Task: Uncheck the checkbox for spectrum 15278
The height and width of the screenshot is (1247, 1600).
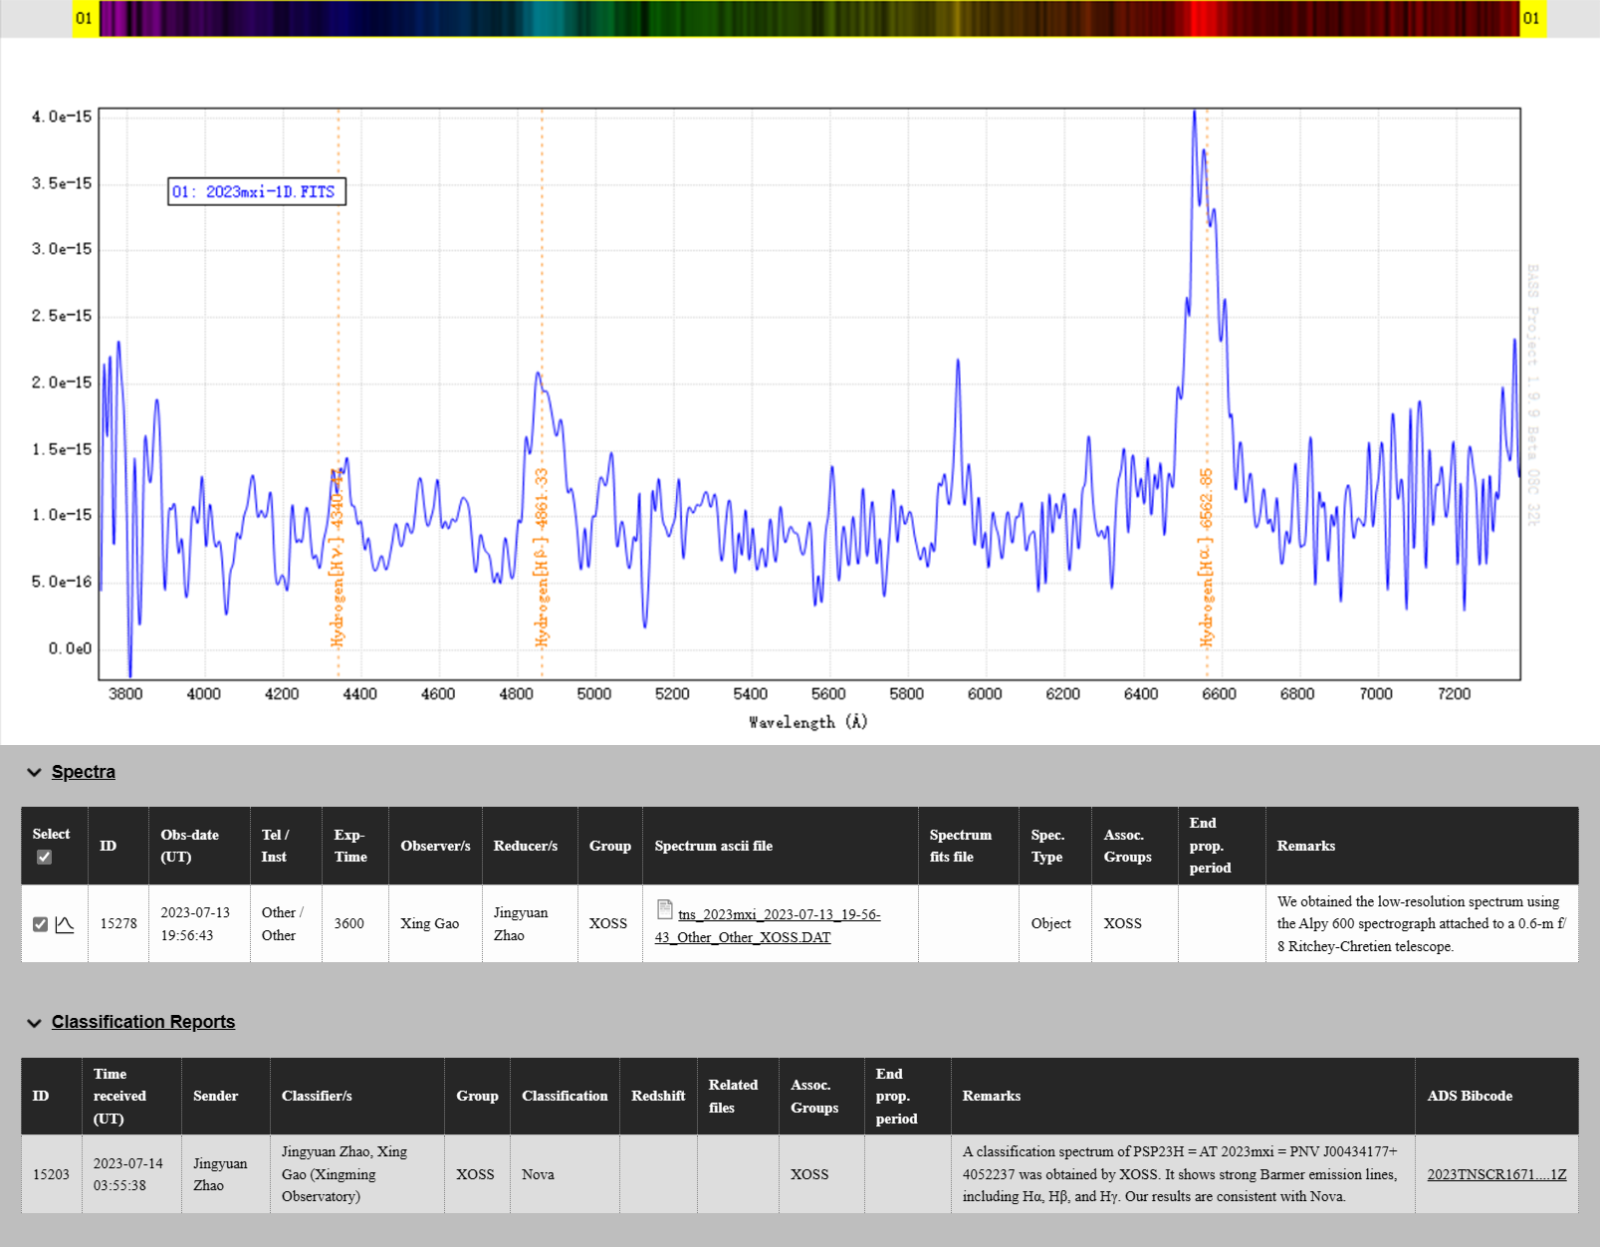Action: [x=40, y=924]
